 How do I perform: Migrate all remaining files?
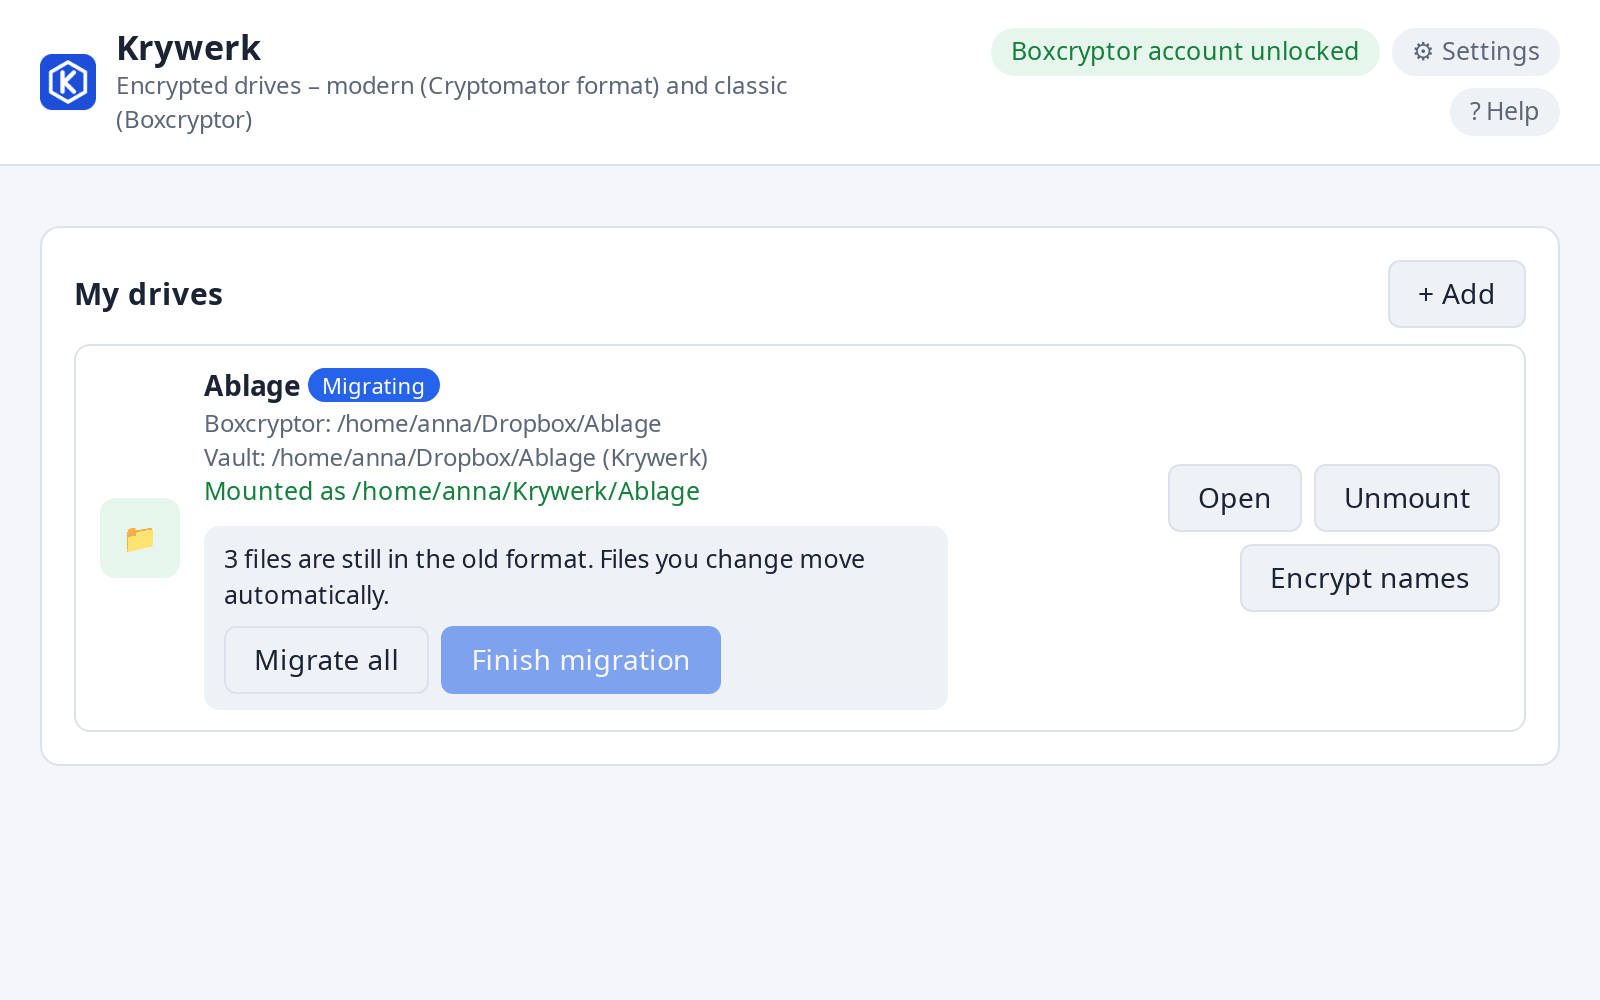(x=326, y=660)
